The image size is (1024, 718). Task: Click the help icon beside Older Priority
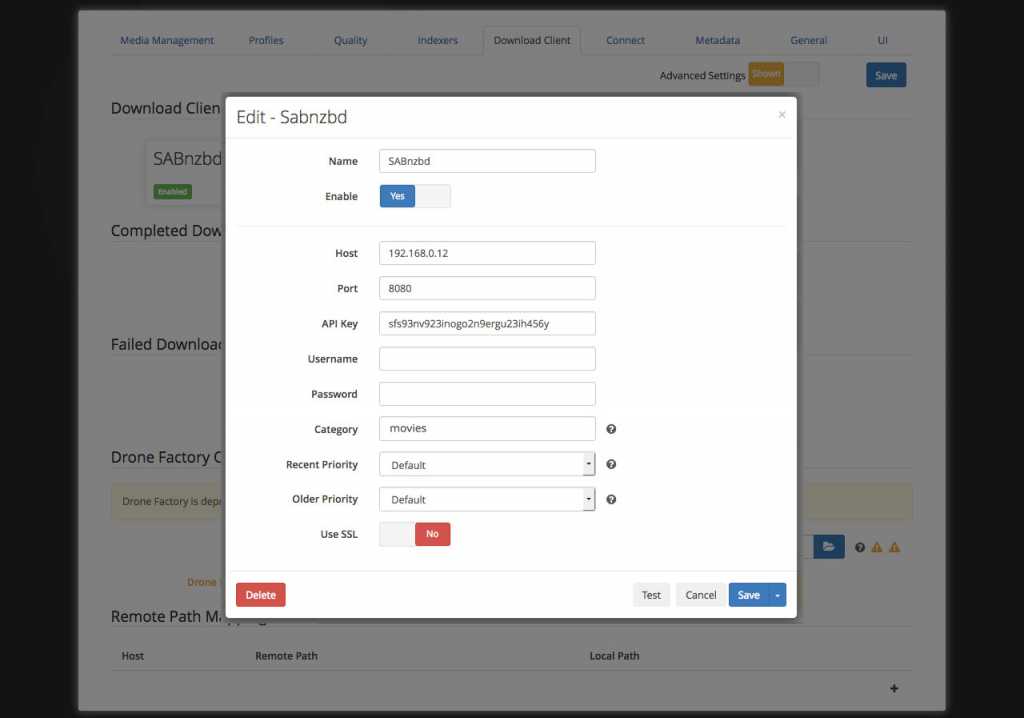pyautogui.click(x=610, y=499)
